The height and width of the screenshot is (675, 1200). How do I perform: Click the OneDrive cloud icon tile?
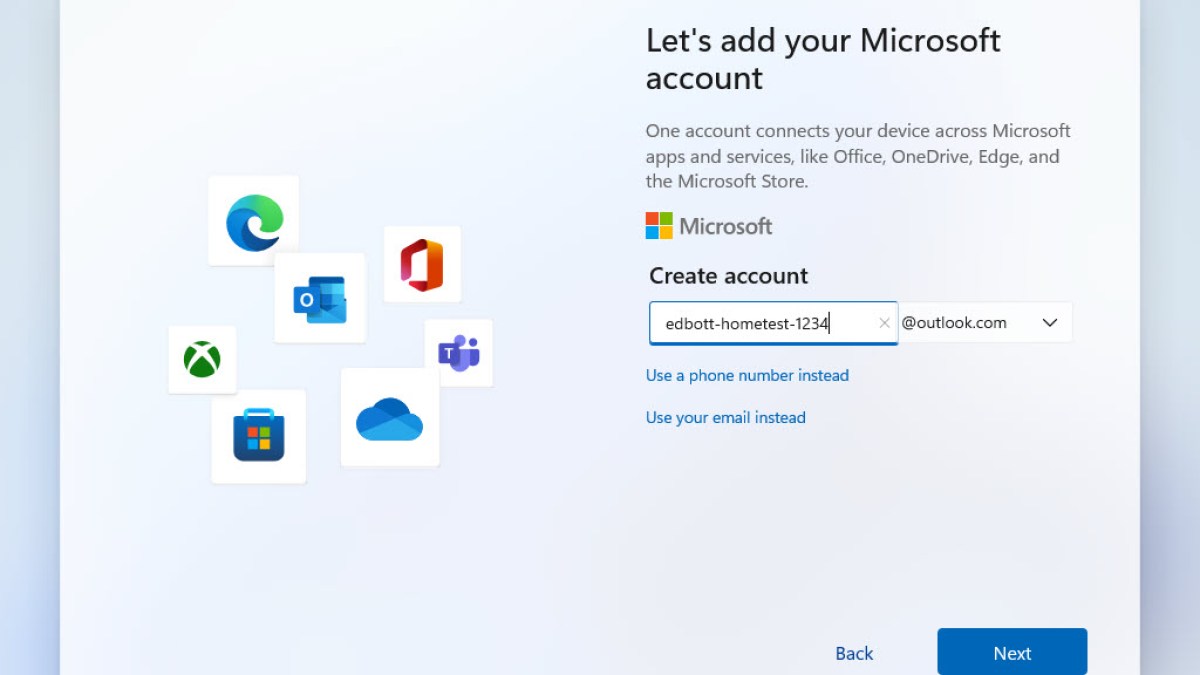click(390, 417)
